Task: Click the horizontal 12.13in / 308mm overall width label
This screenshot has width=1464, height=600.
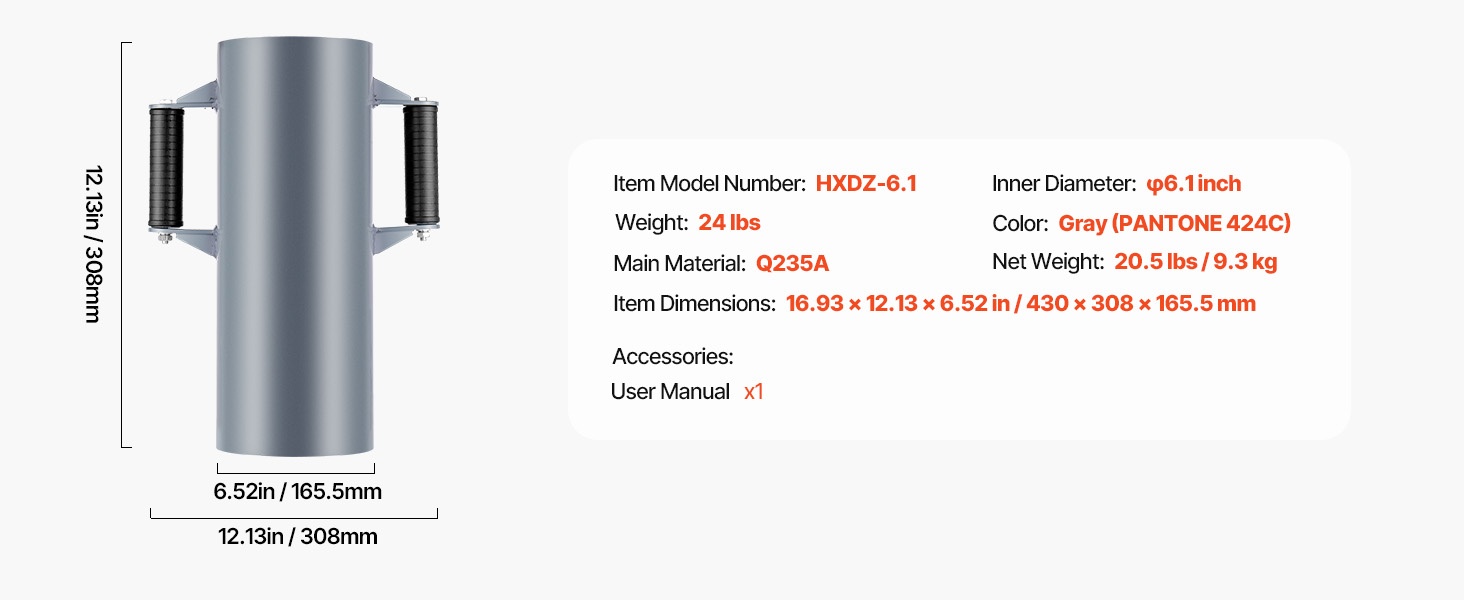Action: pyautogui.click(x=298, y=537)
